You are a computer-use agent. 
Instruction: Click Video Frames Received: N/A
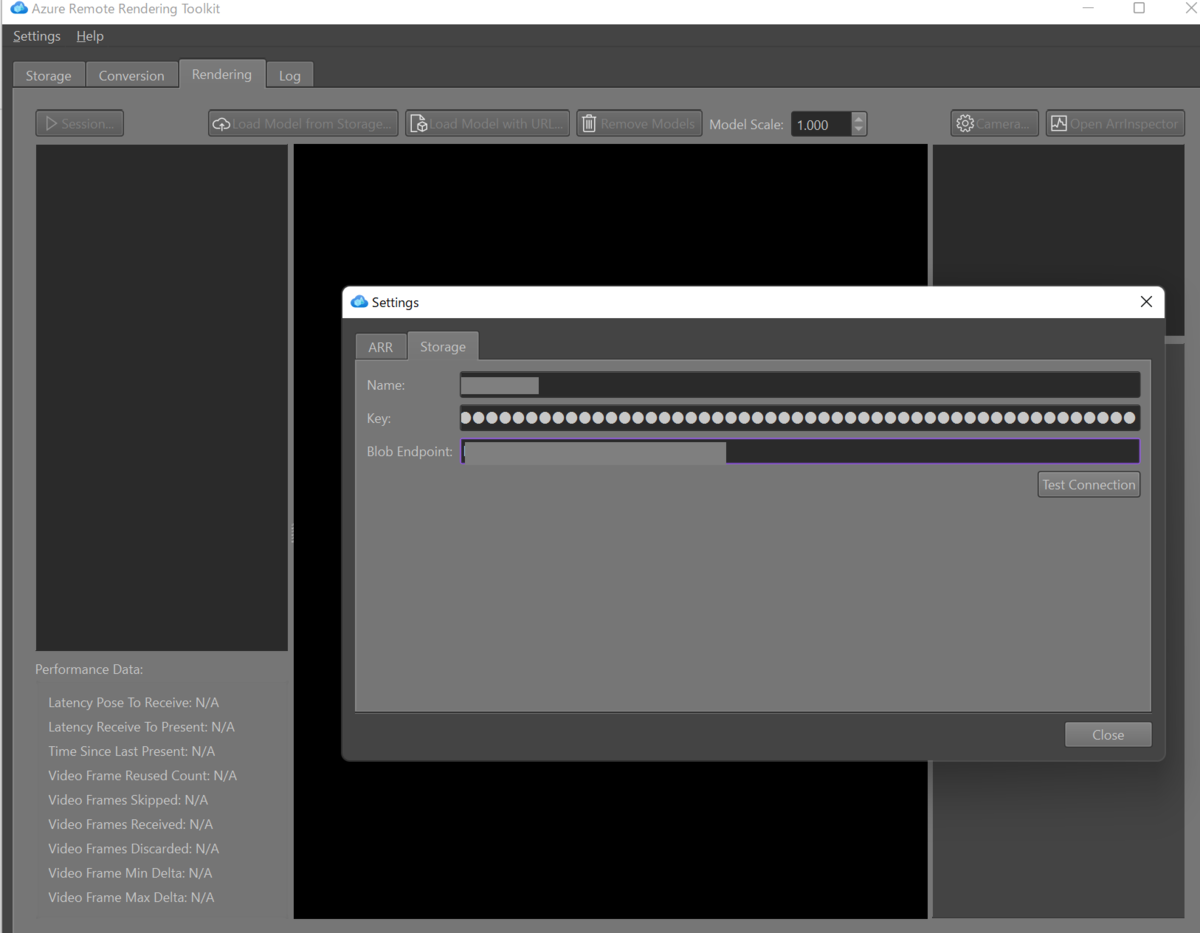pyautogui.click(x=130, y=824)
